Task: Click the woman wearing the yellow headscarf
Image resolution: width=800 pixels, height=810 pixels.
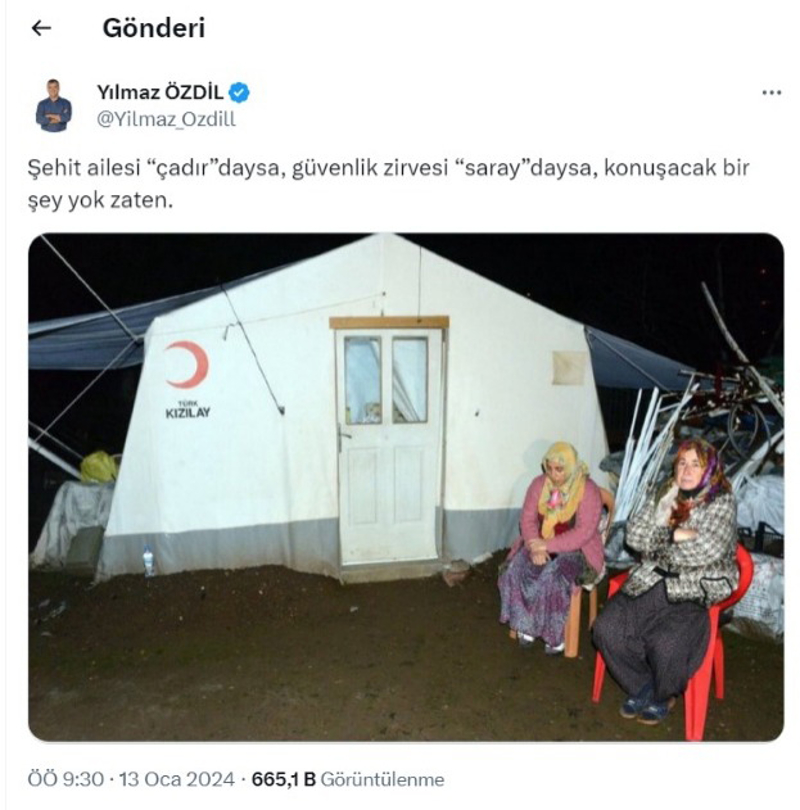Action: pos(553,545)
